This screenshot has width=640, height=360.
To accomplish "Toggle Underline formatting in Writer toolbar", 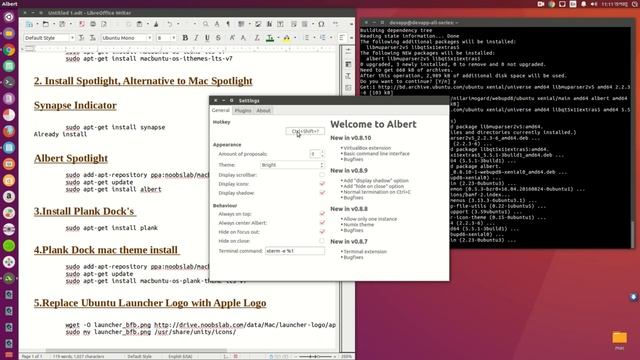I will click(207, 38).
